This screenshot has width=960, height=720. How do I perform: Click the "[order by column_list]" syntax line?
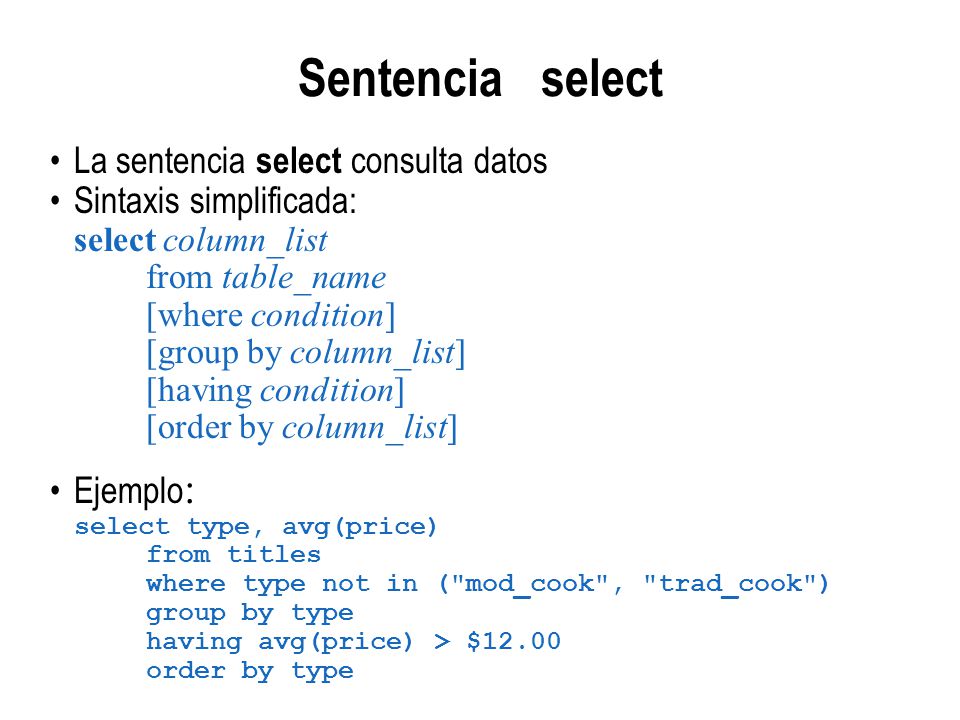[302, 428]
